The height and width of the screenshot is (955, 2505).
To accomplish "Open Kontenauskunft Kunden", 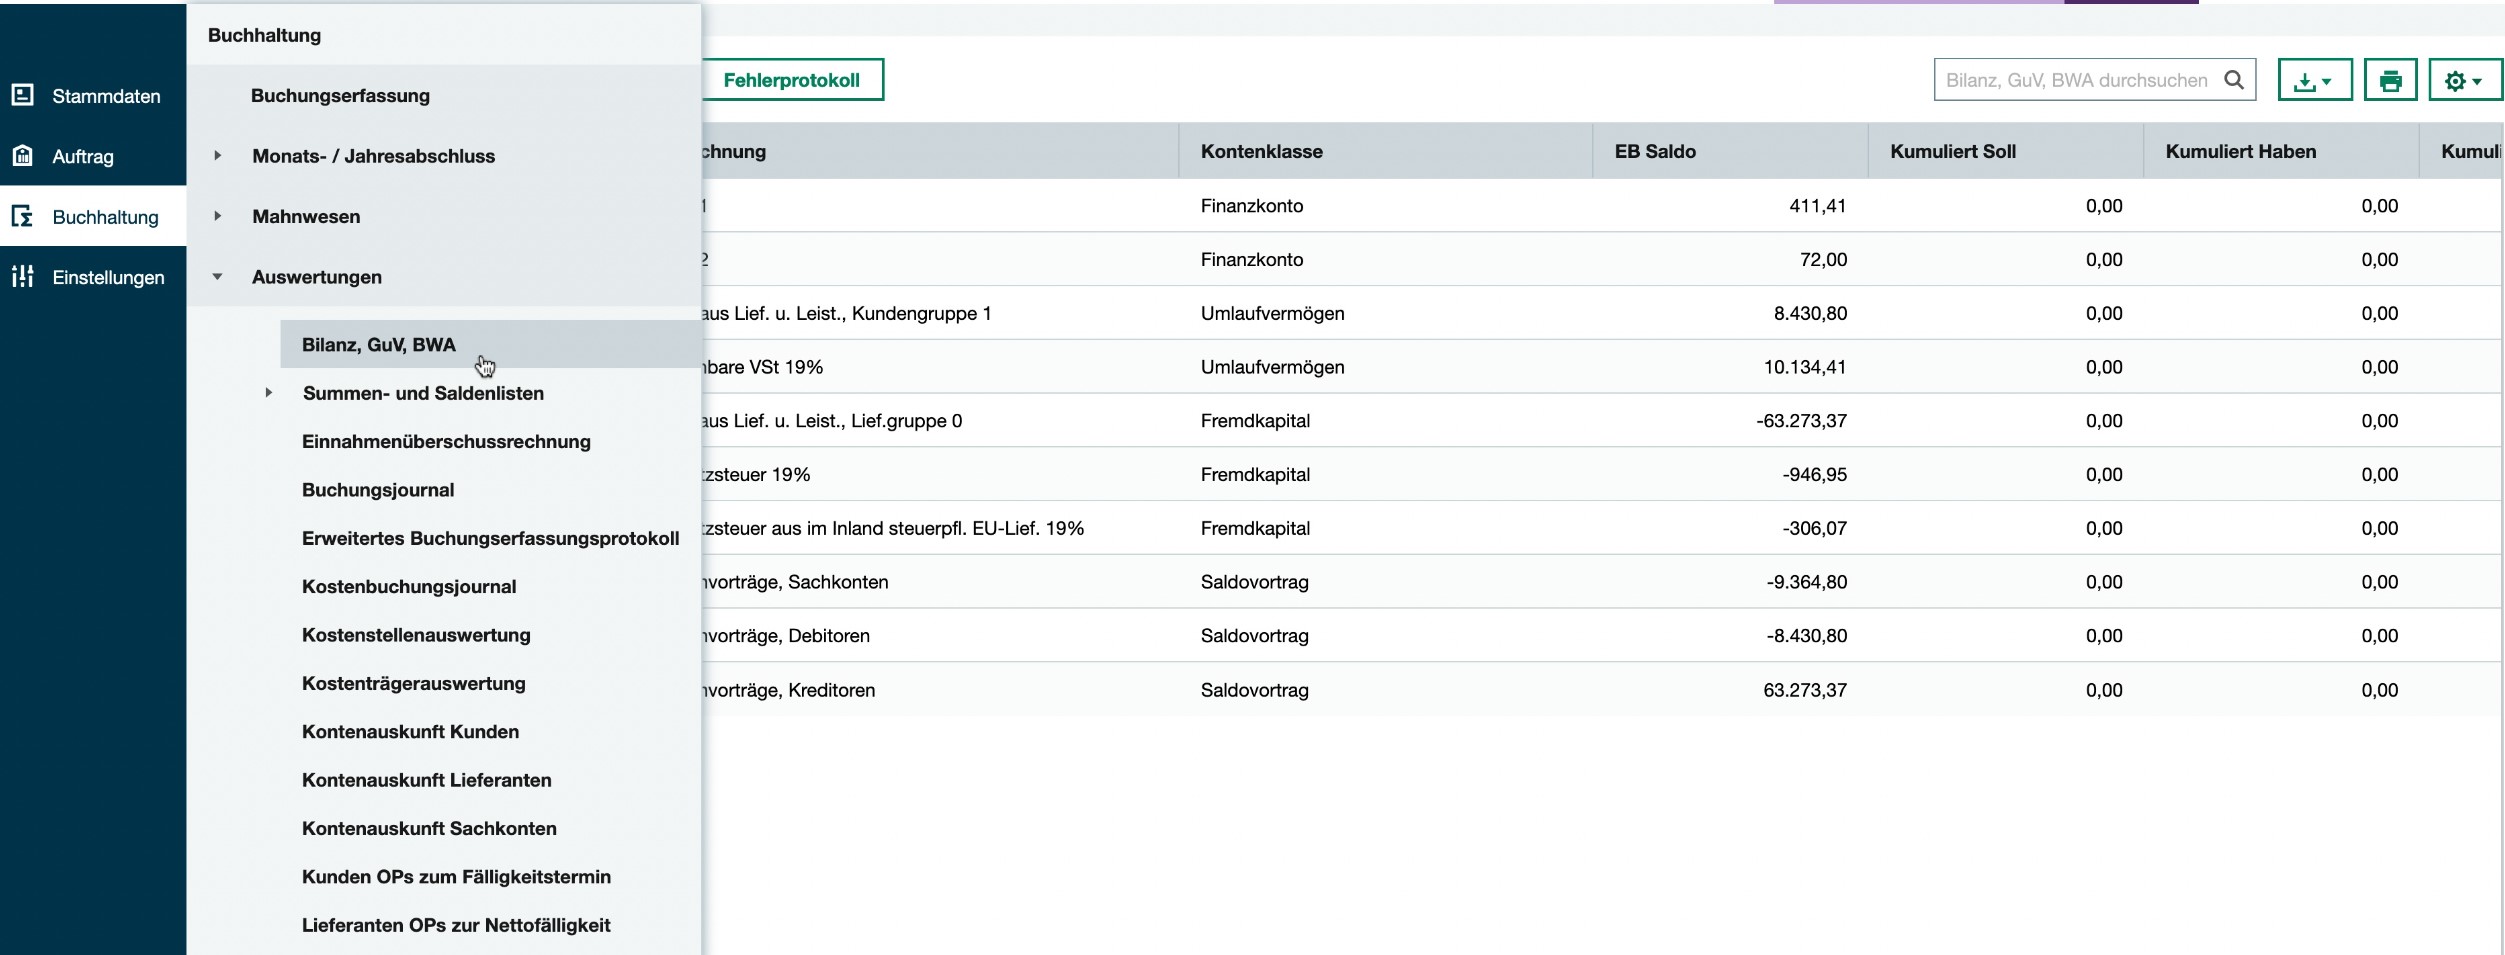I will 410,732.
